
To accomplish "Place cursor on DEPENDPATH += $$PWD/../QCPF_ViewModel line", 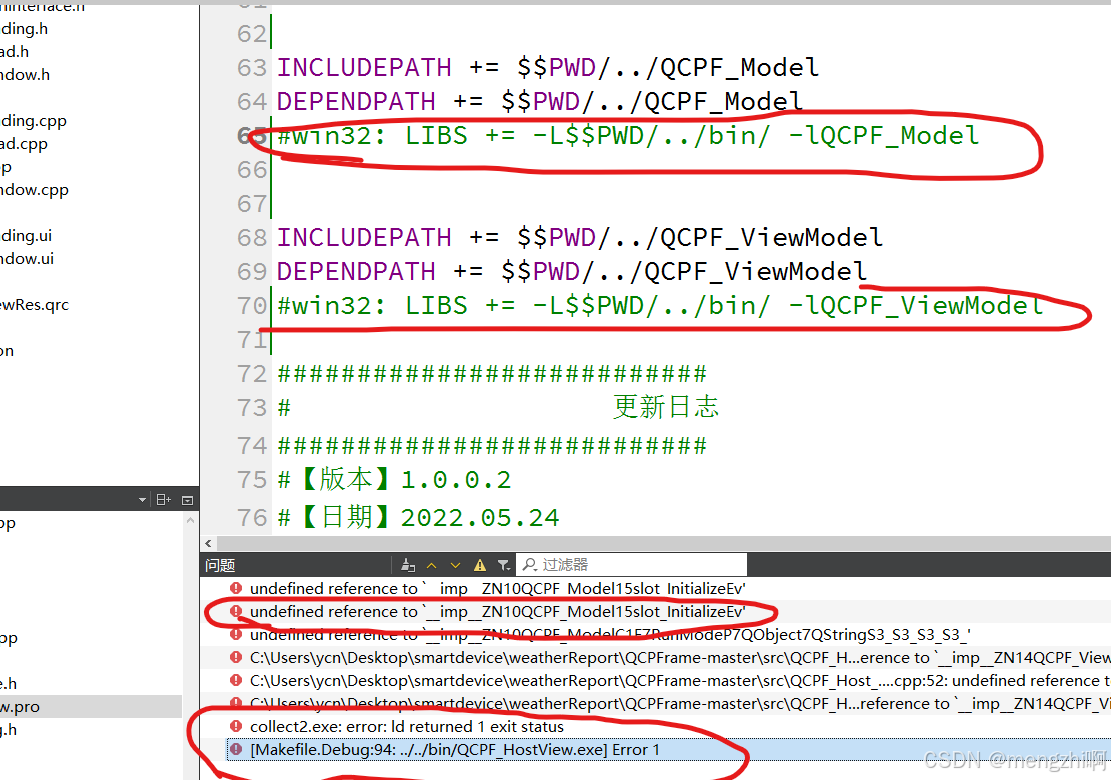I will pyautogui.click(x=572, y=271).
